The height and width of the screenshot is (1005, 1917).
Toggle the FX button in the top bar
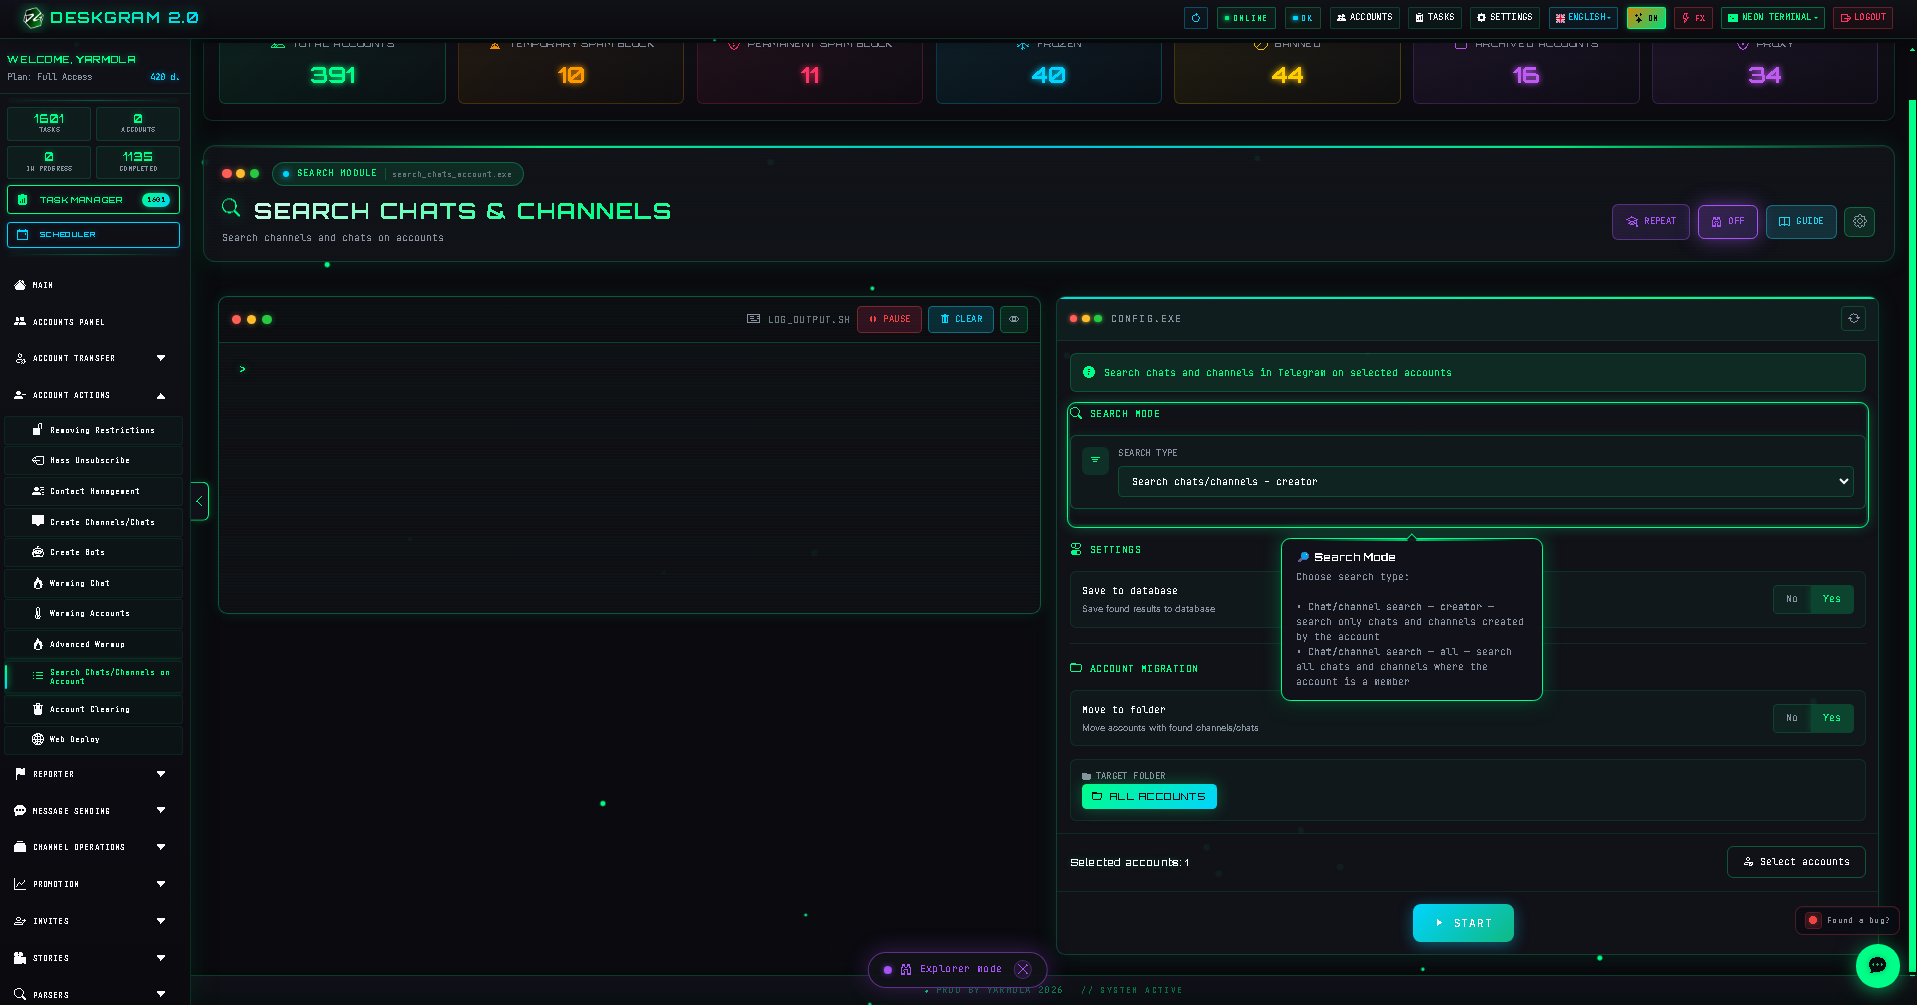tap(1694, 17)
